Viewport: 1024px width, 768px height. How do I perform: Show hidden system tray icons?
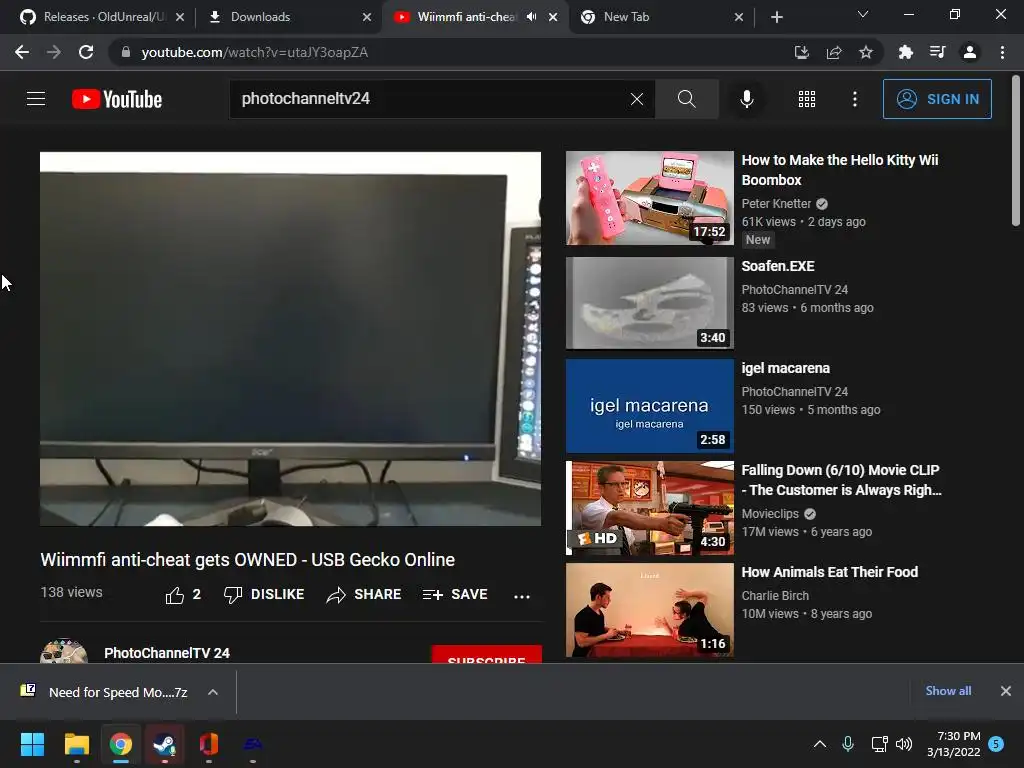tap(820, 744)
